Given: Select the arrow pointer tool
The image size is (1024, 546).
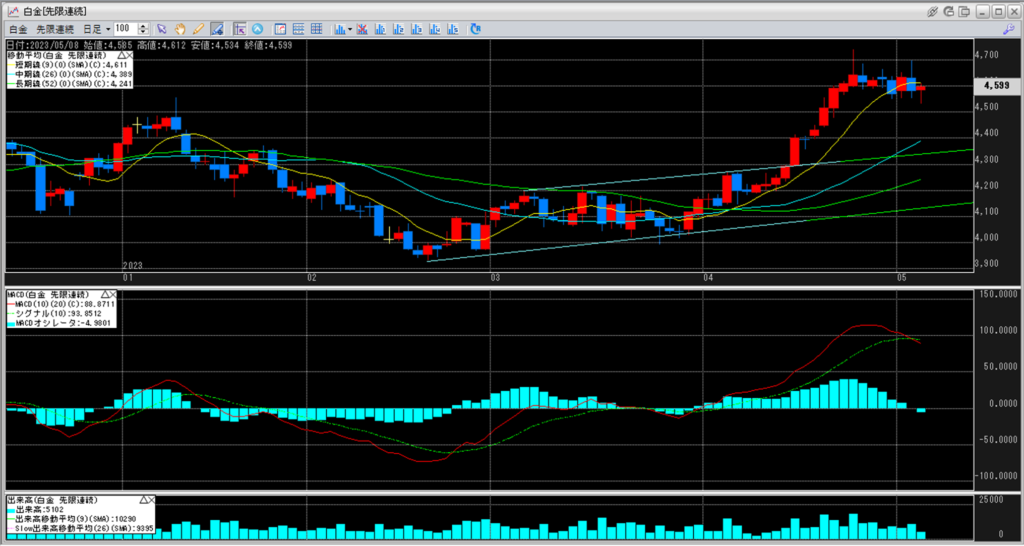Looking at the screenshot, I should tap(162, 29).
